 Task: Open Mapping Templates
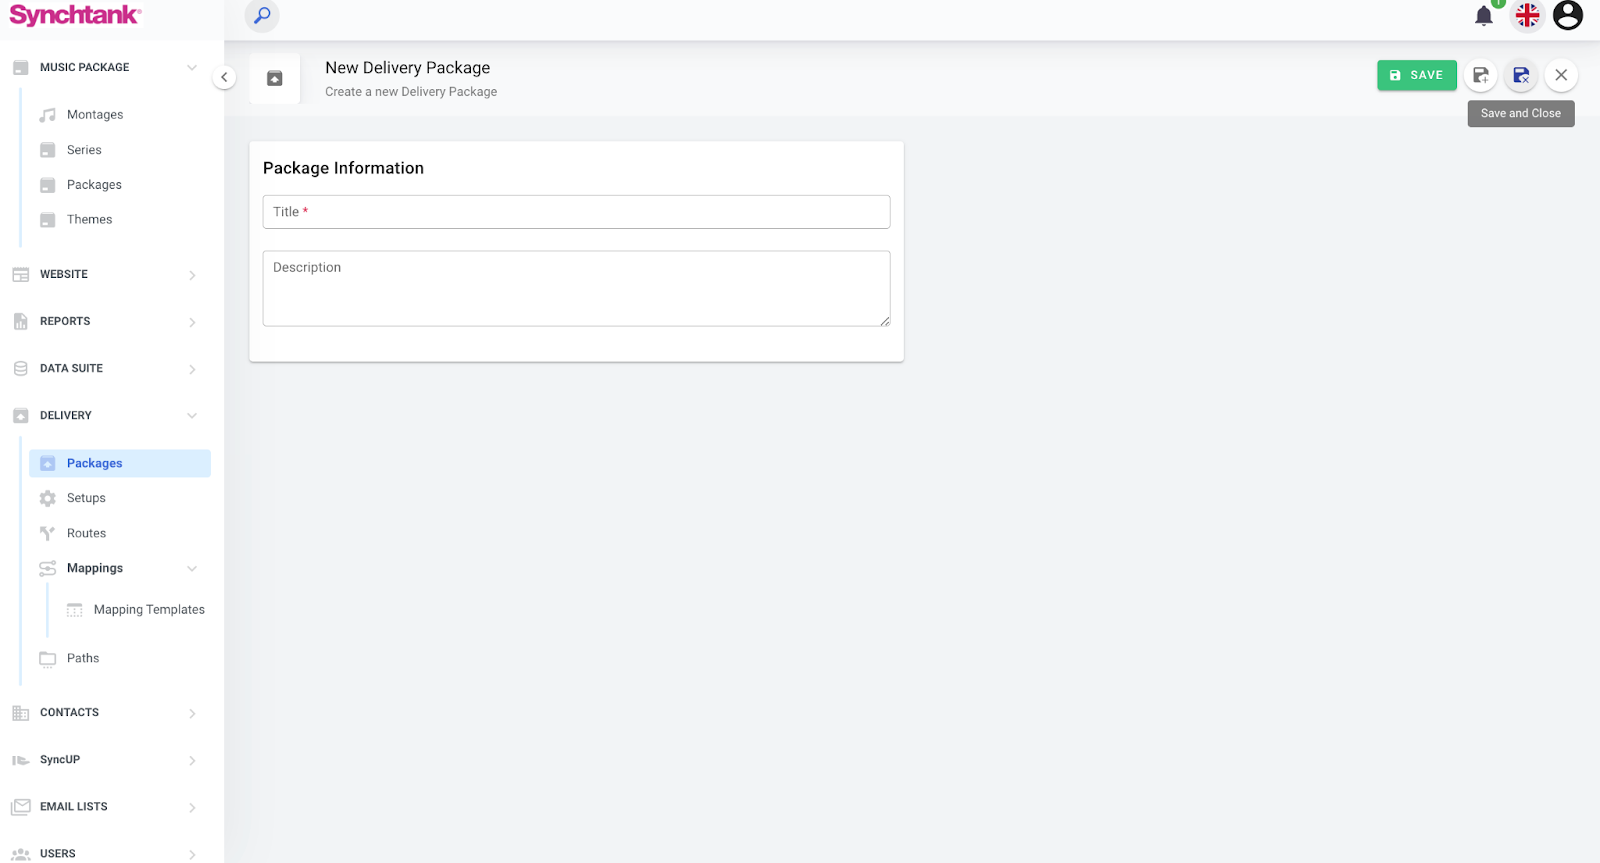pos(149,610)
